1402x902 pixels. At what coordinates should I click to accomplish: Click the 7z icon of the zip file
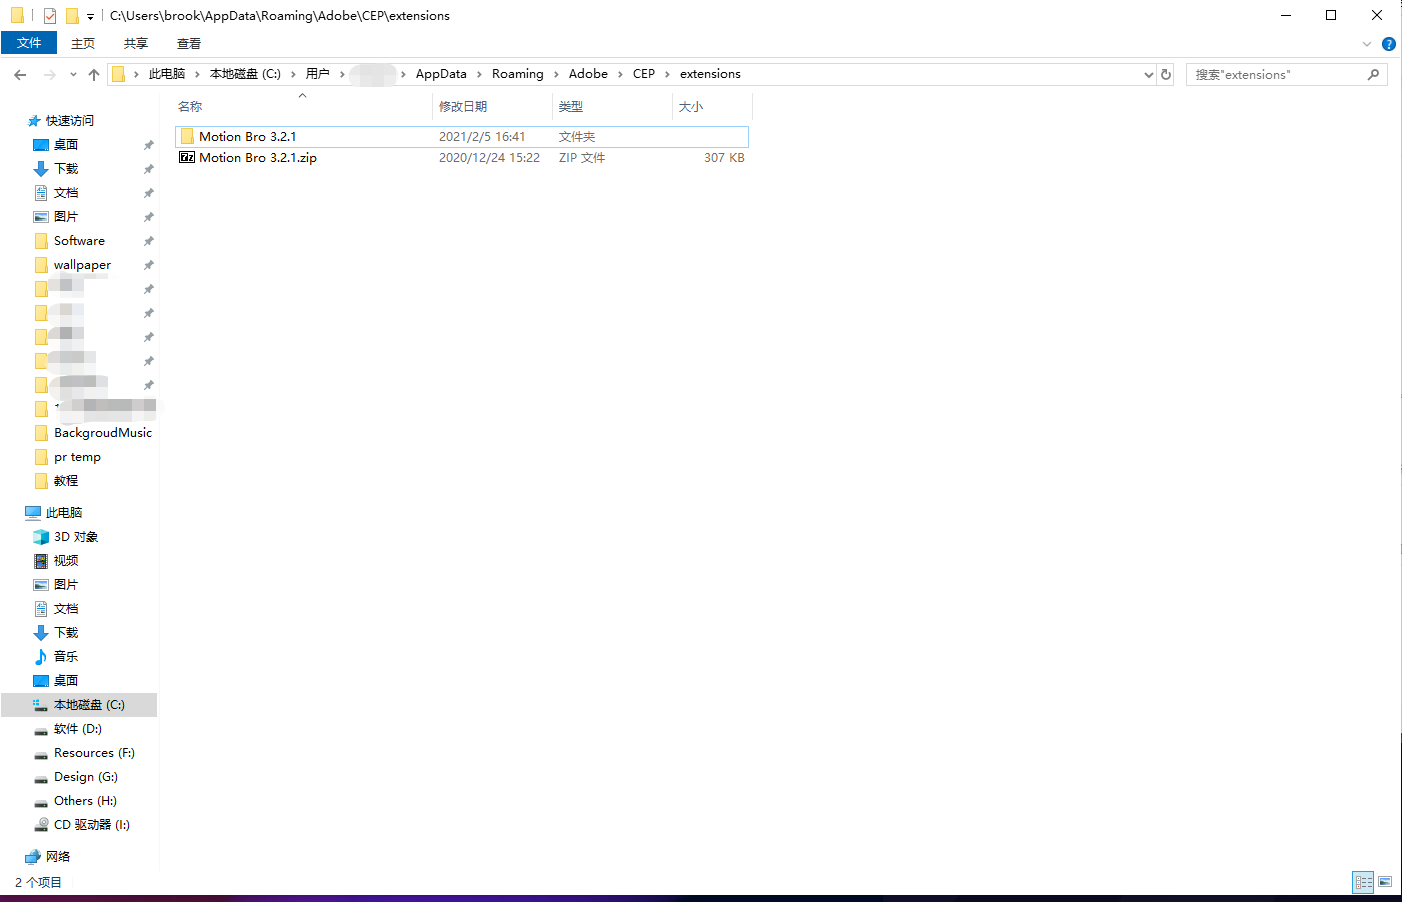pyautogui.click(x=187, y=157)
